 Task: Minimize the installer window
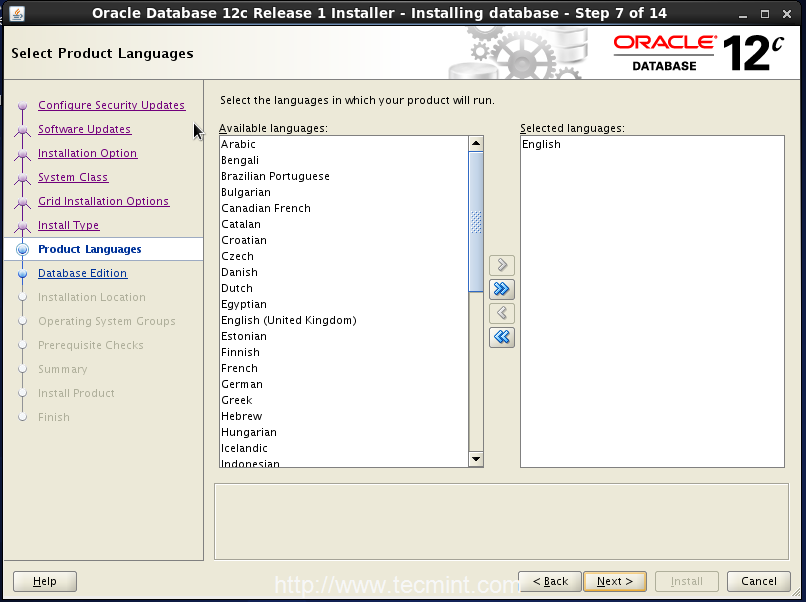[743, 15]
